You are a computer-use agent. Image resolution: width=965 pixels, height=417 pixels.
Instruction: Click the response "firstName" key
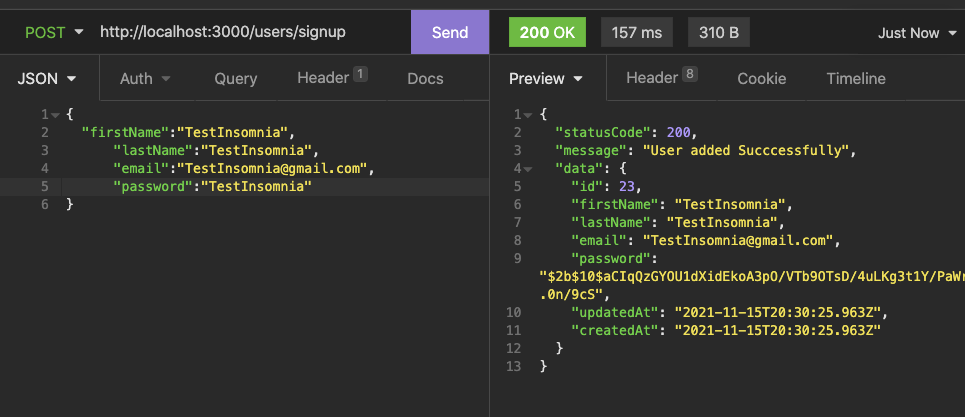click(x=615, y=204)
